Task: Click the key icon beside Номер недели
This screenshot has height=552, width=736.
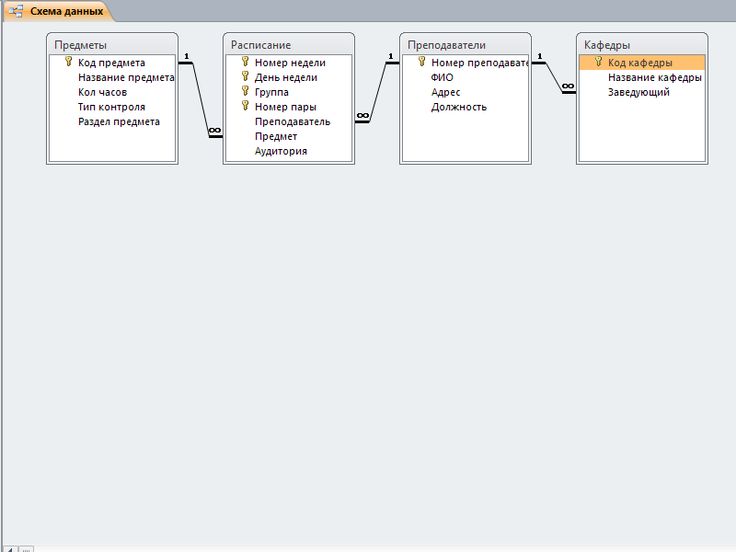Action: [x=245, y=61]
